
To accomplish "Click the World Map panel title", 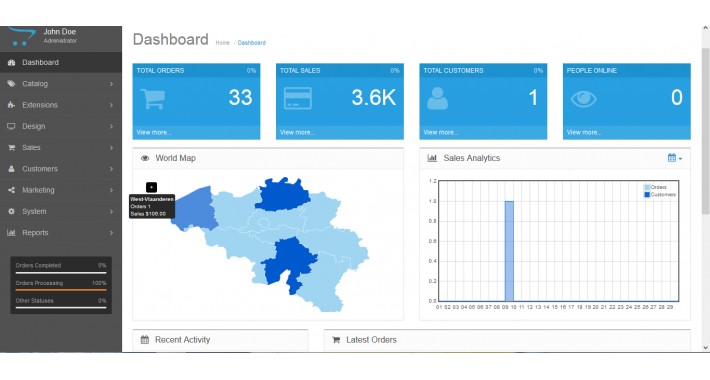I will tap(176, 158).
